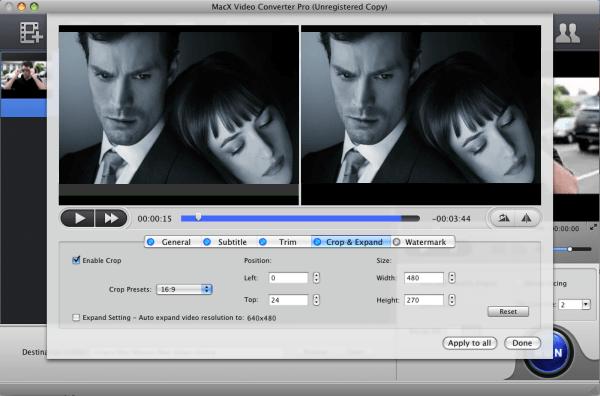Open the Subtitle tab
The width and height of the screenshot is (600, 396).
click(229, 242)
